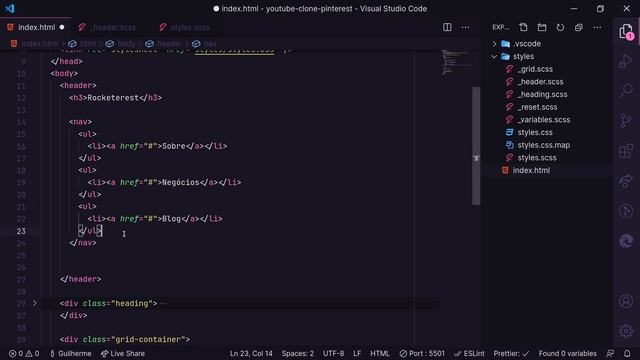The width and height of the screenshot is (640, 360).
Task: Open styles.css.map in Explorer
Action: click(543, 145)
